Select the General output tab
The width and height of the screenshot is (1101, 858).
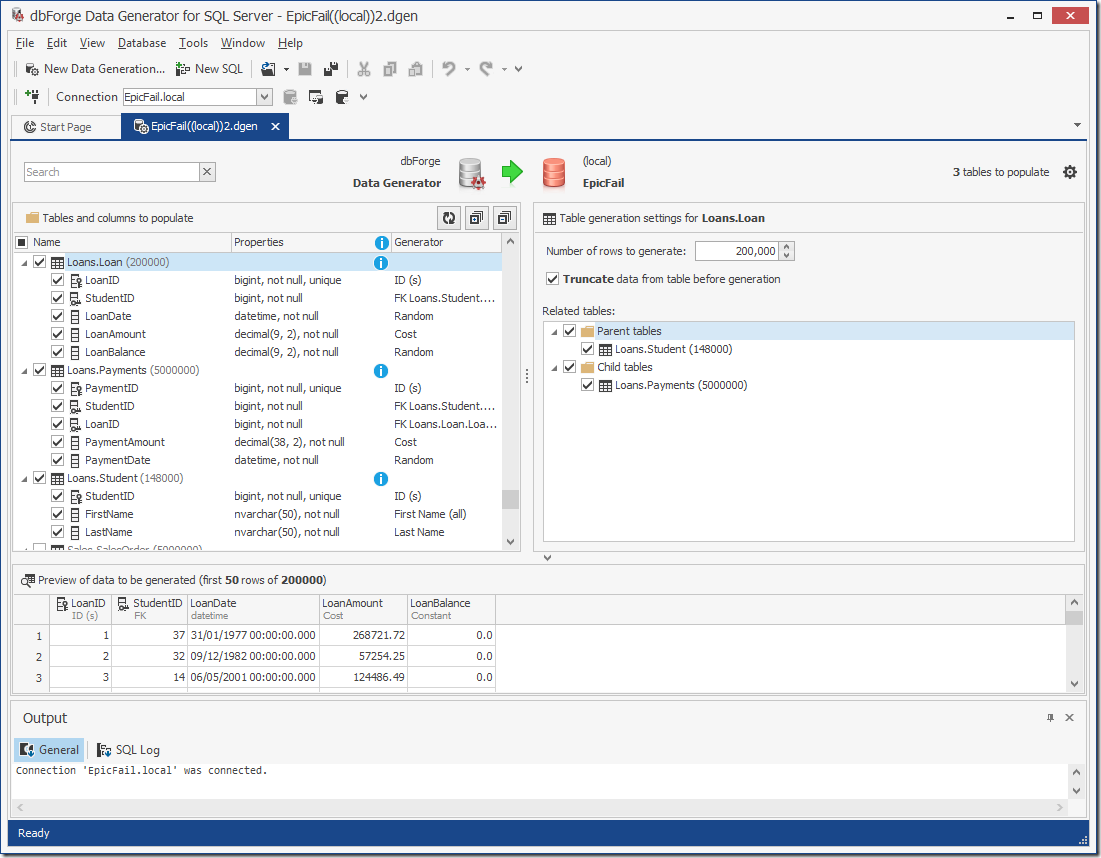[x=50, y=750]
